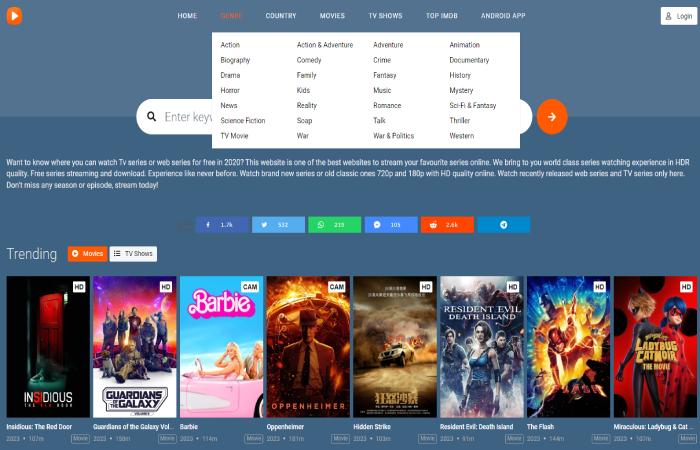
Task: Open Insidious: The Red Door poster
Action: click(x=48, y=347)
